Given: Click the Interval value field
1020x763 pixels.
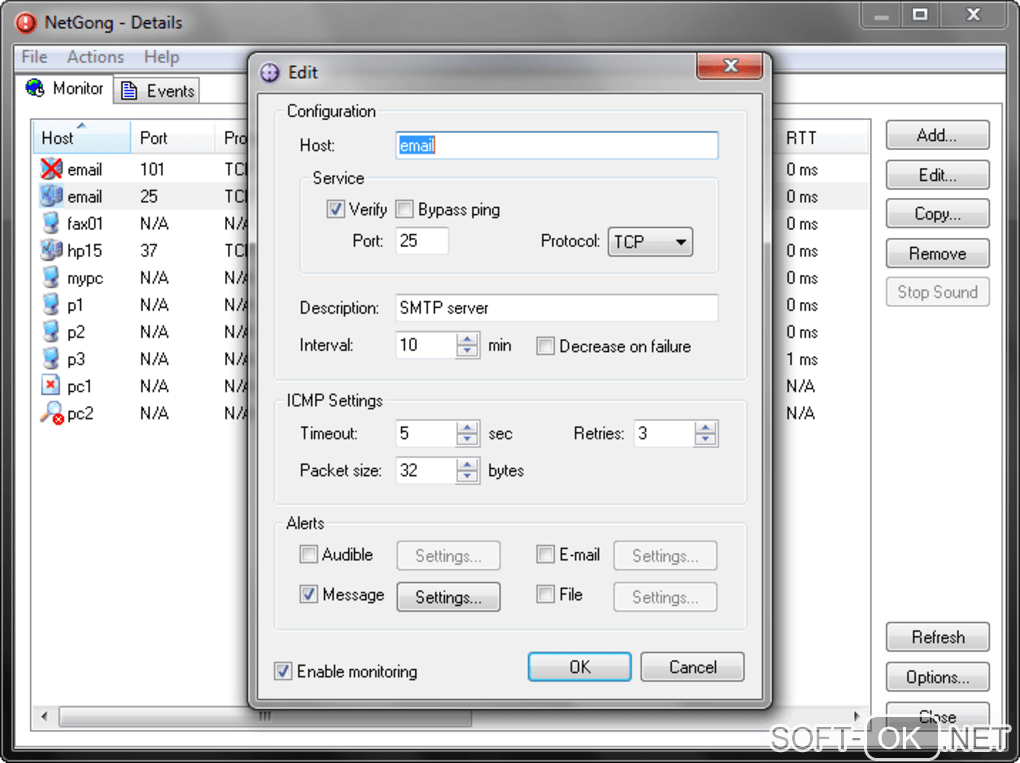Looking at the screenshot, I should point(426,345).
